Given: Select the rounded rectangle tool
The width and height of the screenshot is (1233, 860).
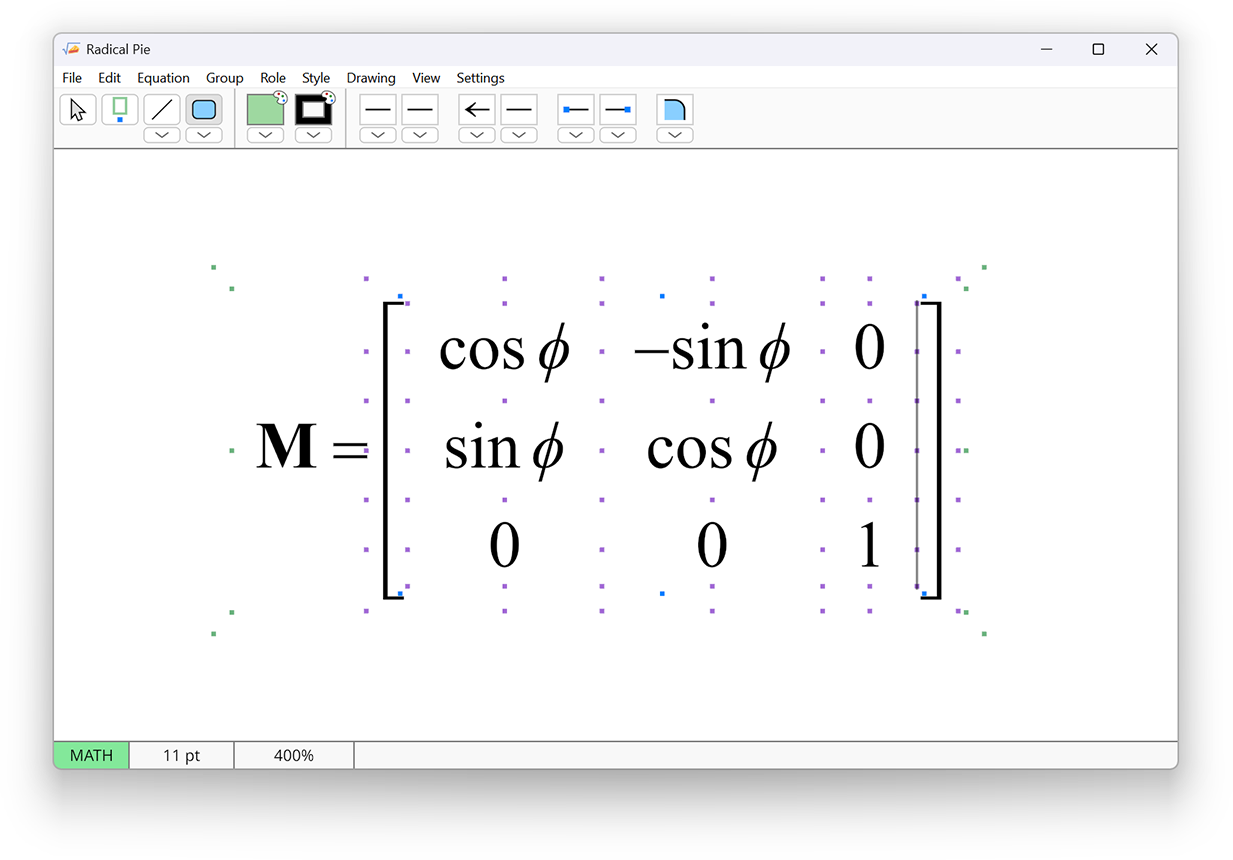Looking at the screenshot, I should tap(203, 109).
